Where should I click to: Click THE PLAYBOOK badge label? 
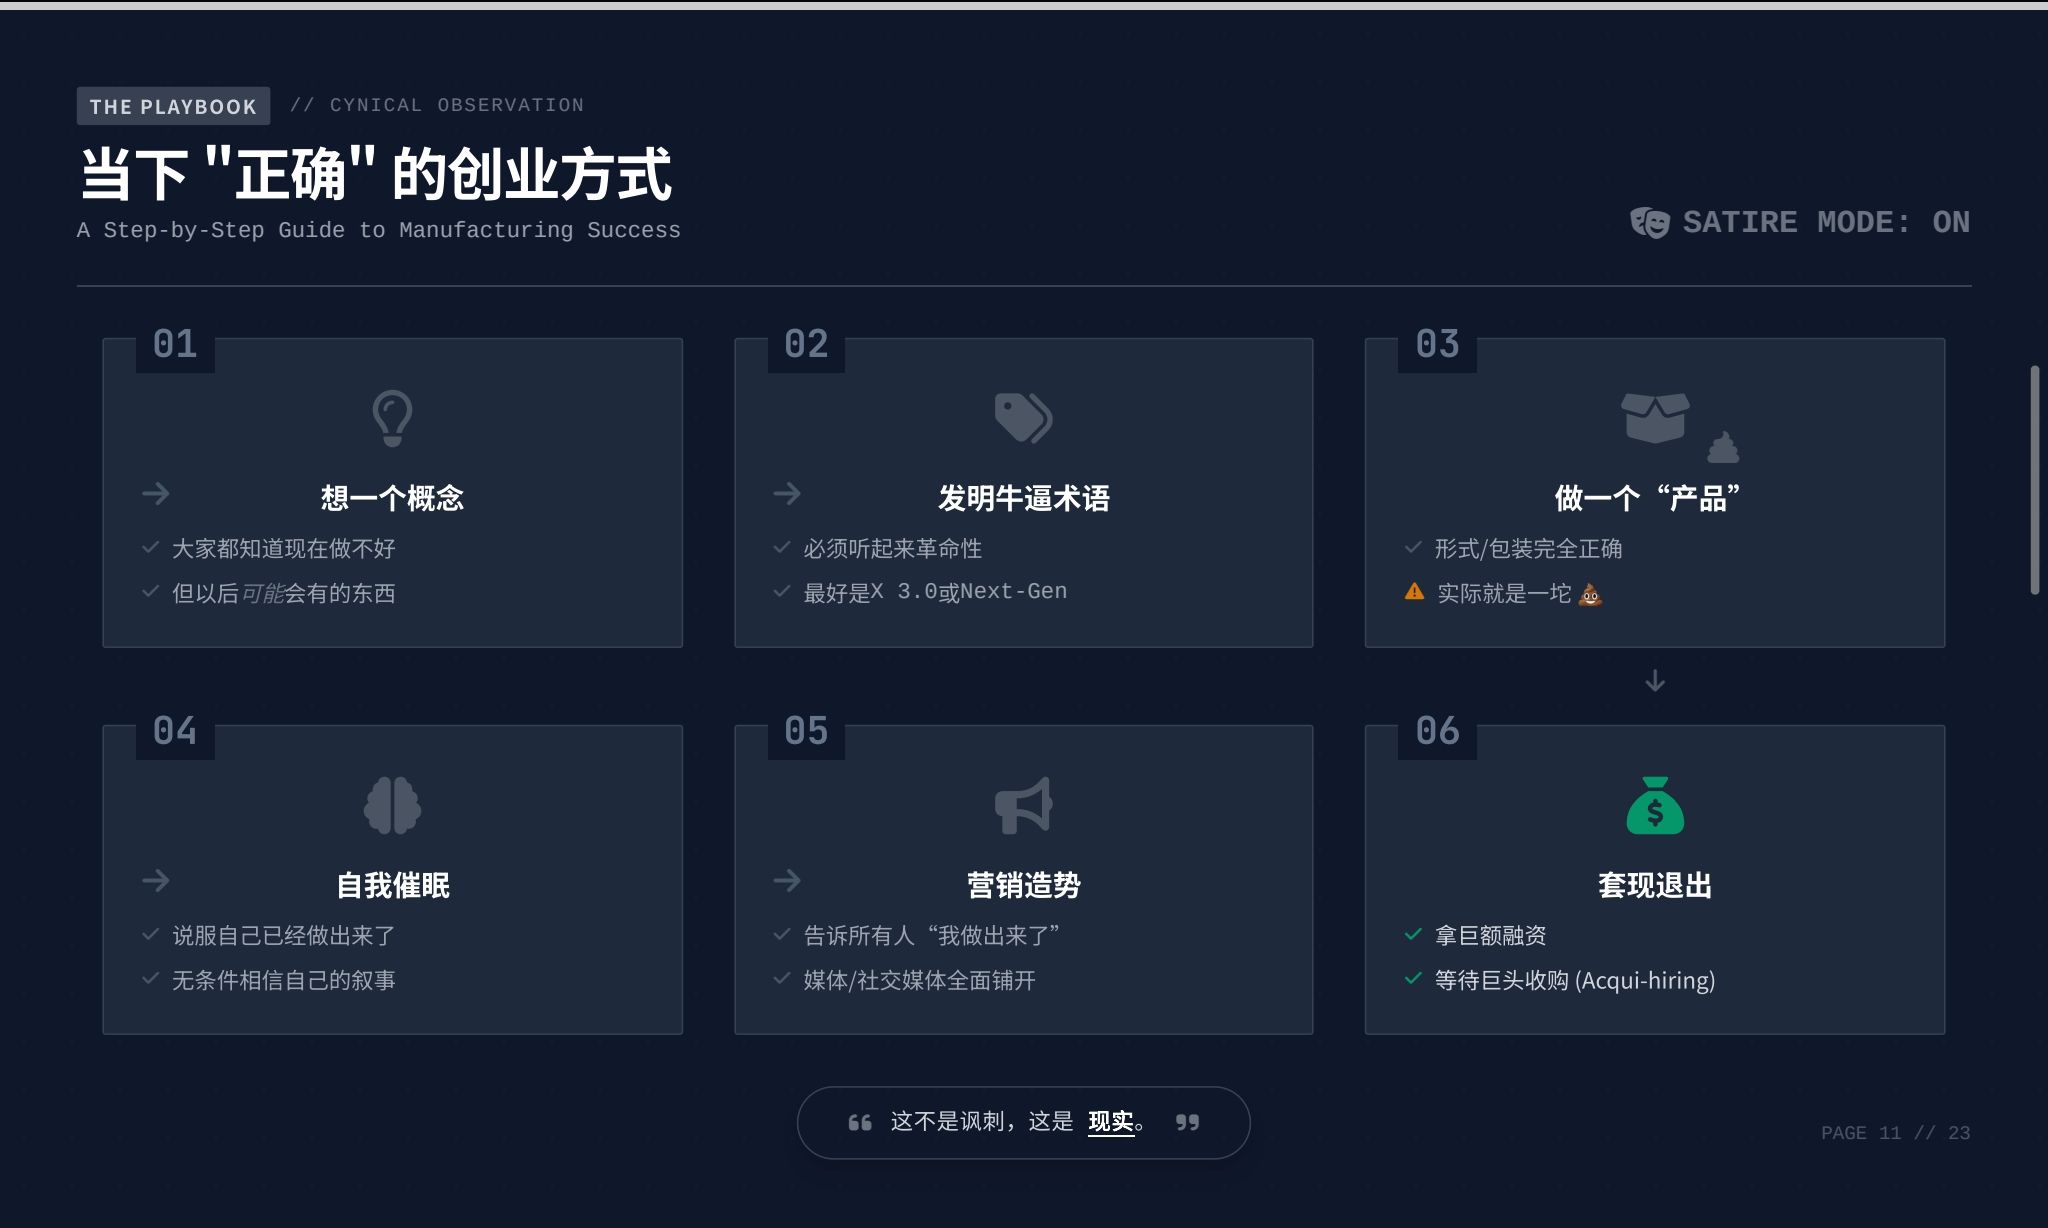[173, 106]
